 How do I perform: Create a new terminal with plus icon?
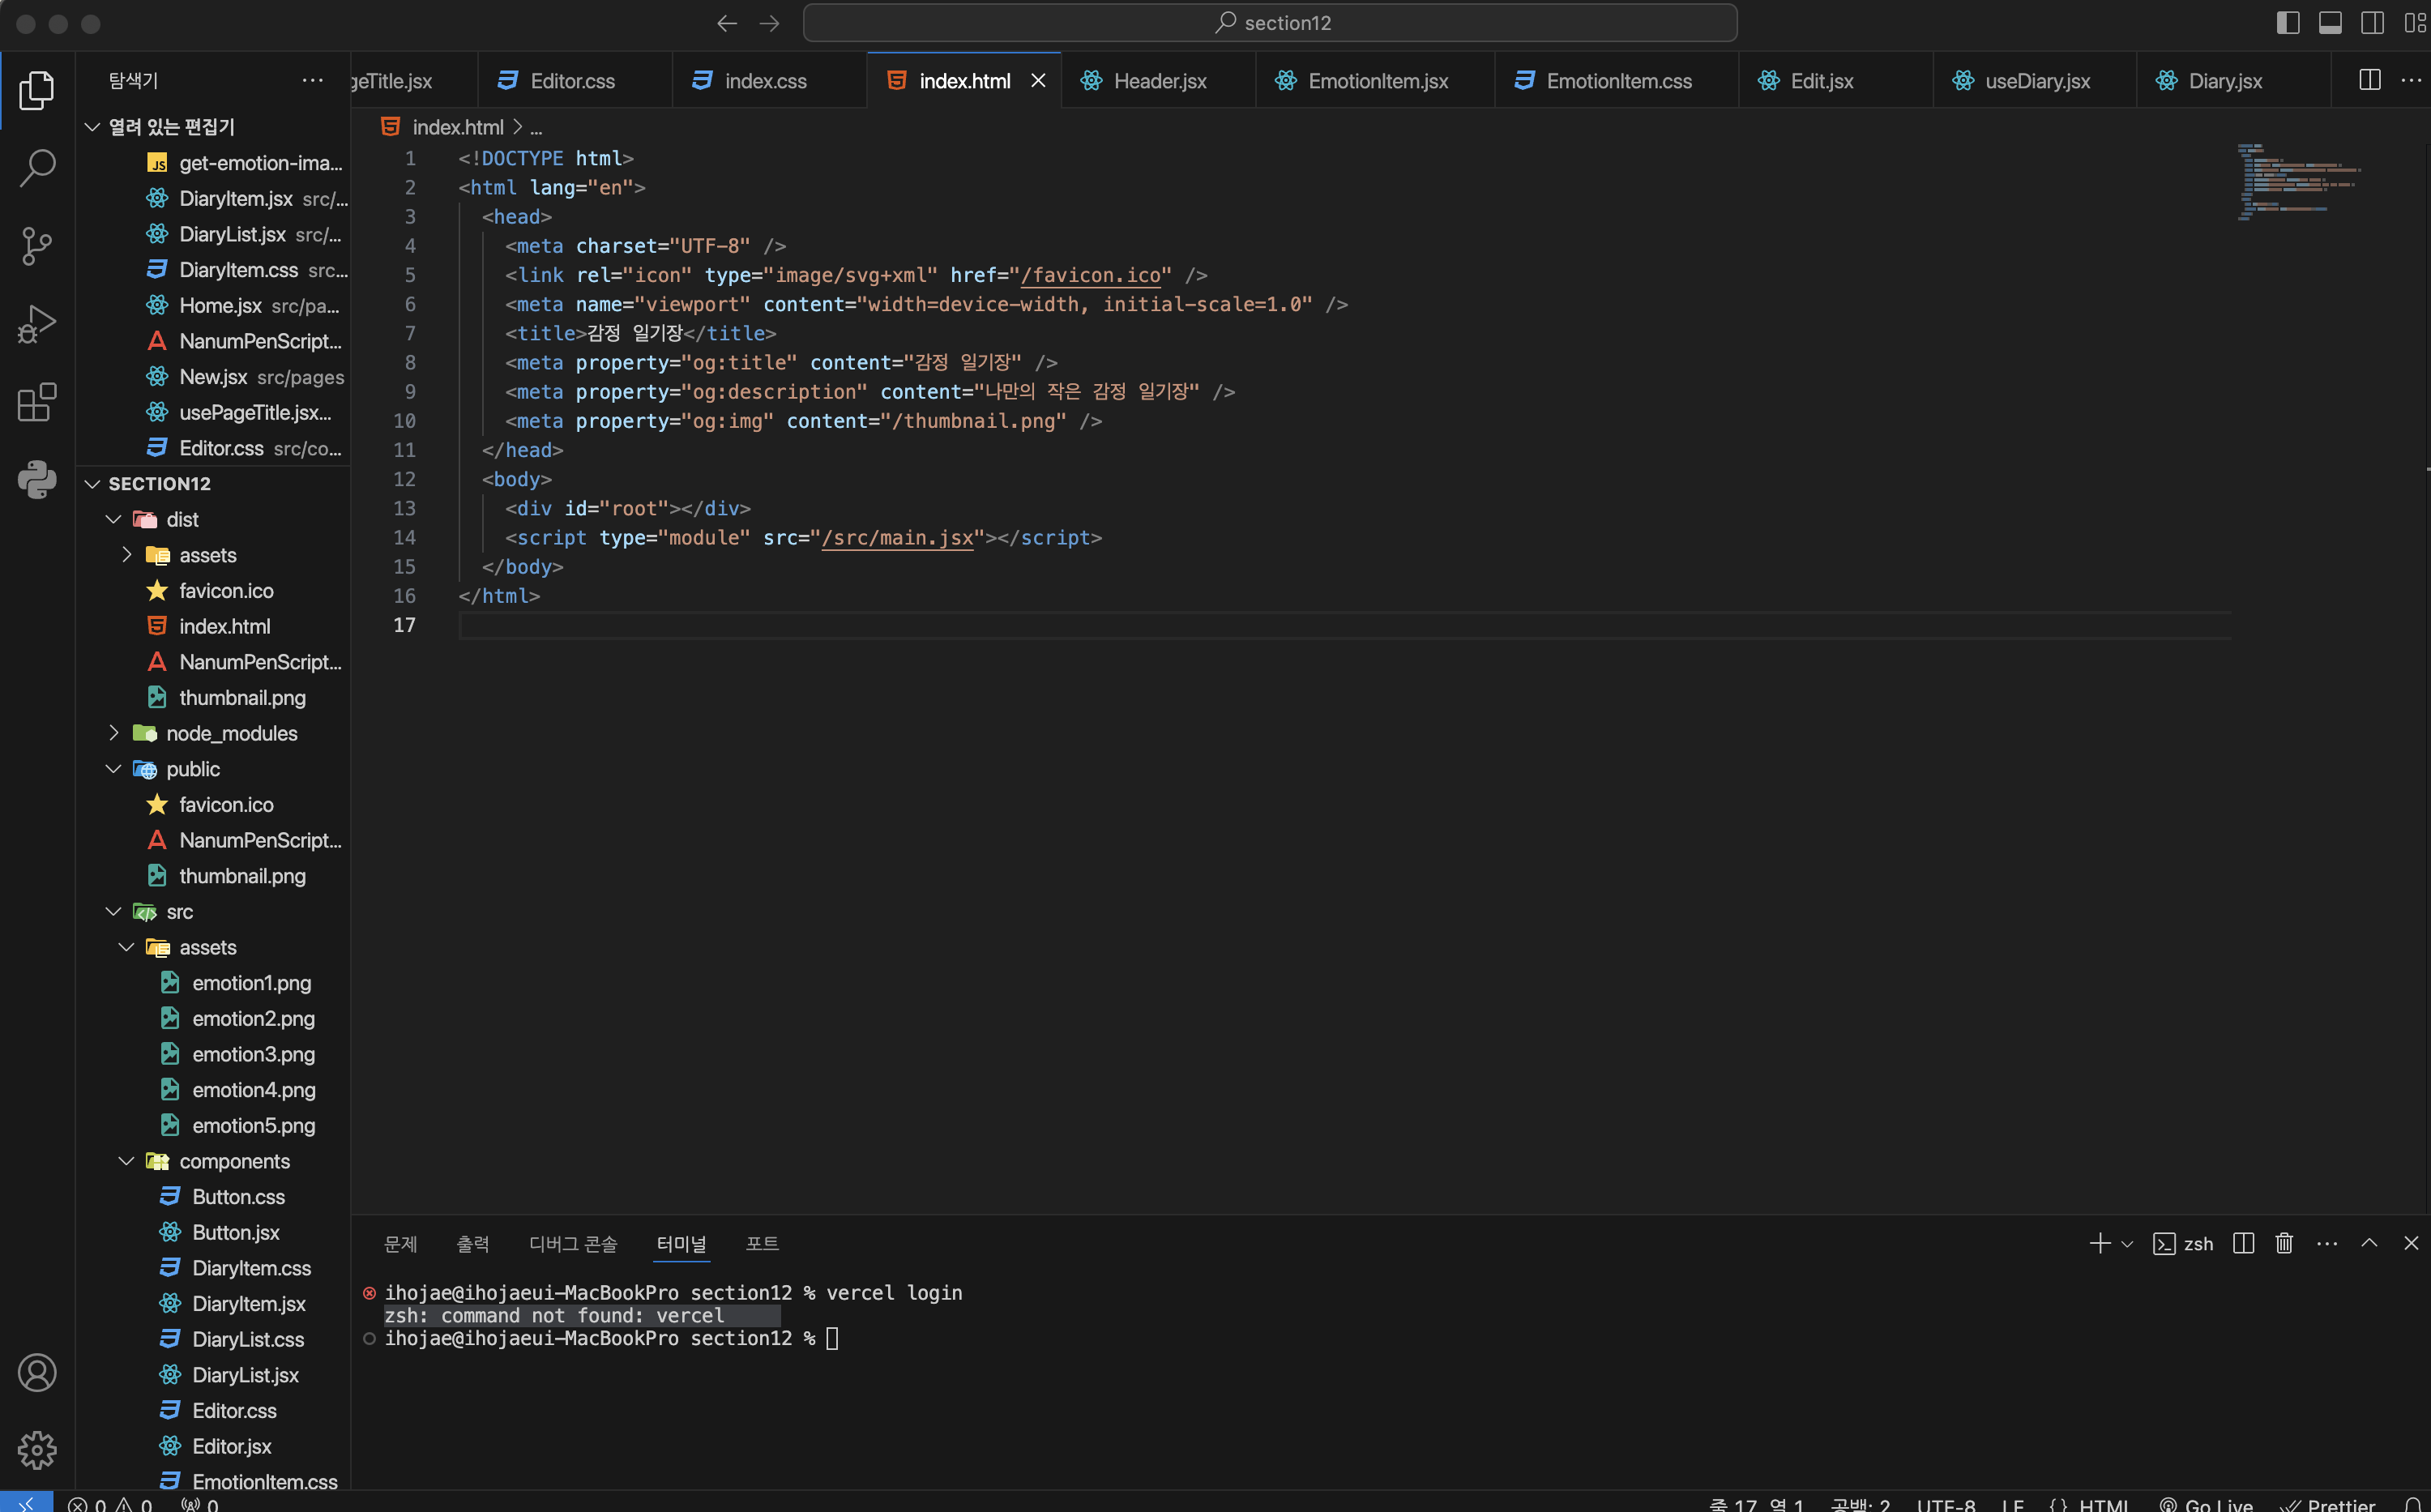pyautogui.click(x=2099, y=1243)
